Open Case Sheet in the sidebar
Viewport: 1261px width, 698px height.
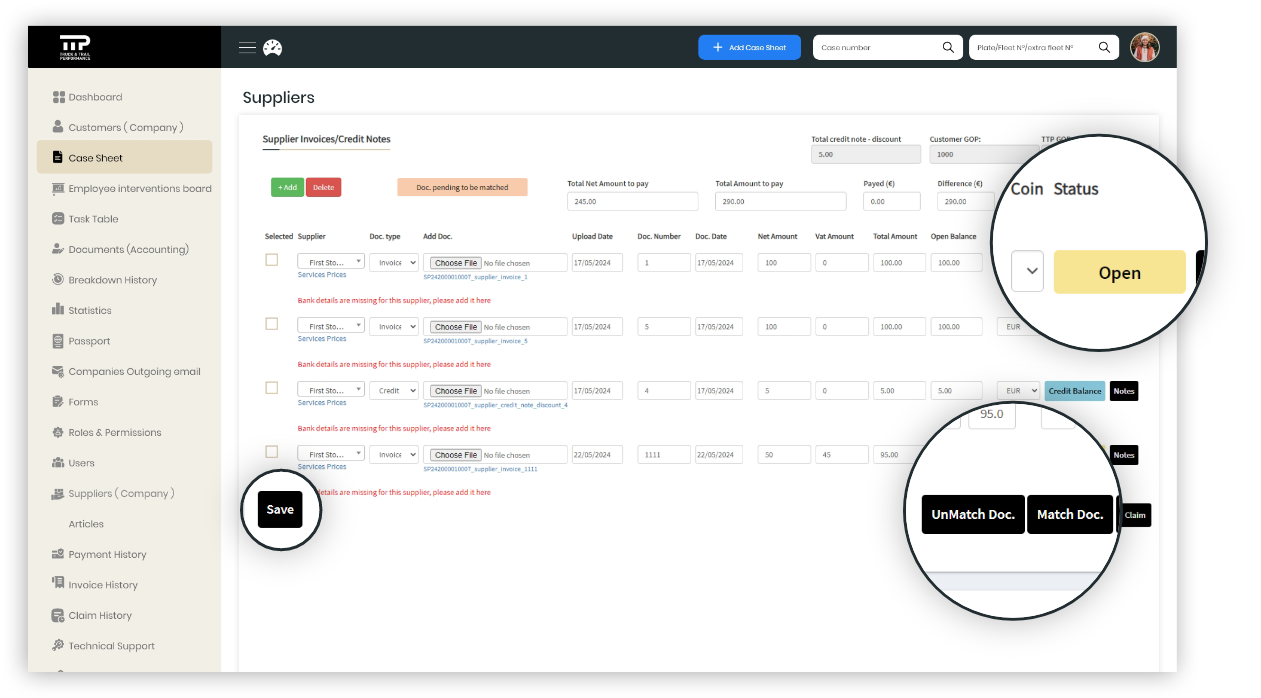(x=96, y=158)
